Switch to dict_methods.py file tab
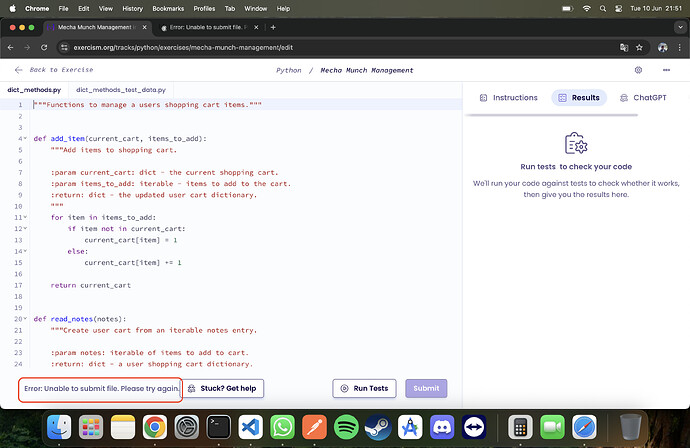690x448 pixels. (34, 90)
